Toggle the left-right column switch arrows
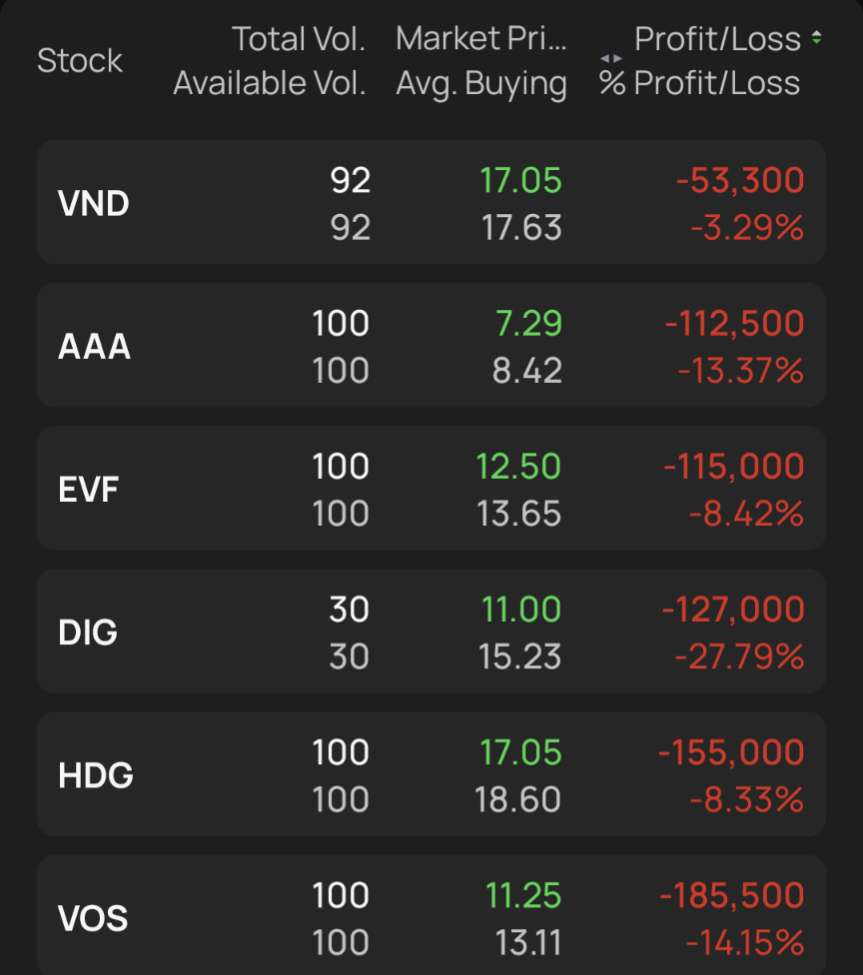This screenshot has width=863, height=975. (x=611, y=58)
